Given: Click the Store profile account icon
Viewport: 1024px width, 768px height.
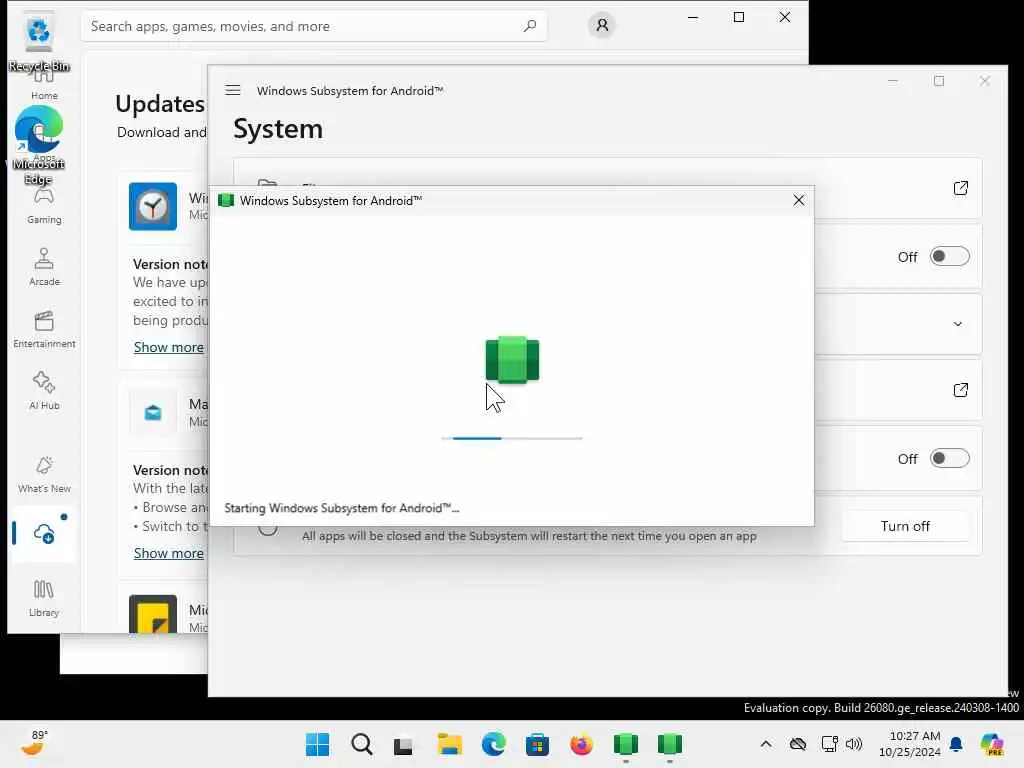Looking at the screenshot, I should coord(601,25).
